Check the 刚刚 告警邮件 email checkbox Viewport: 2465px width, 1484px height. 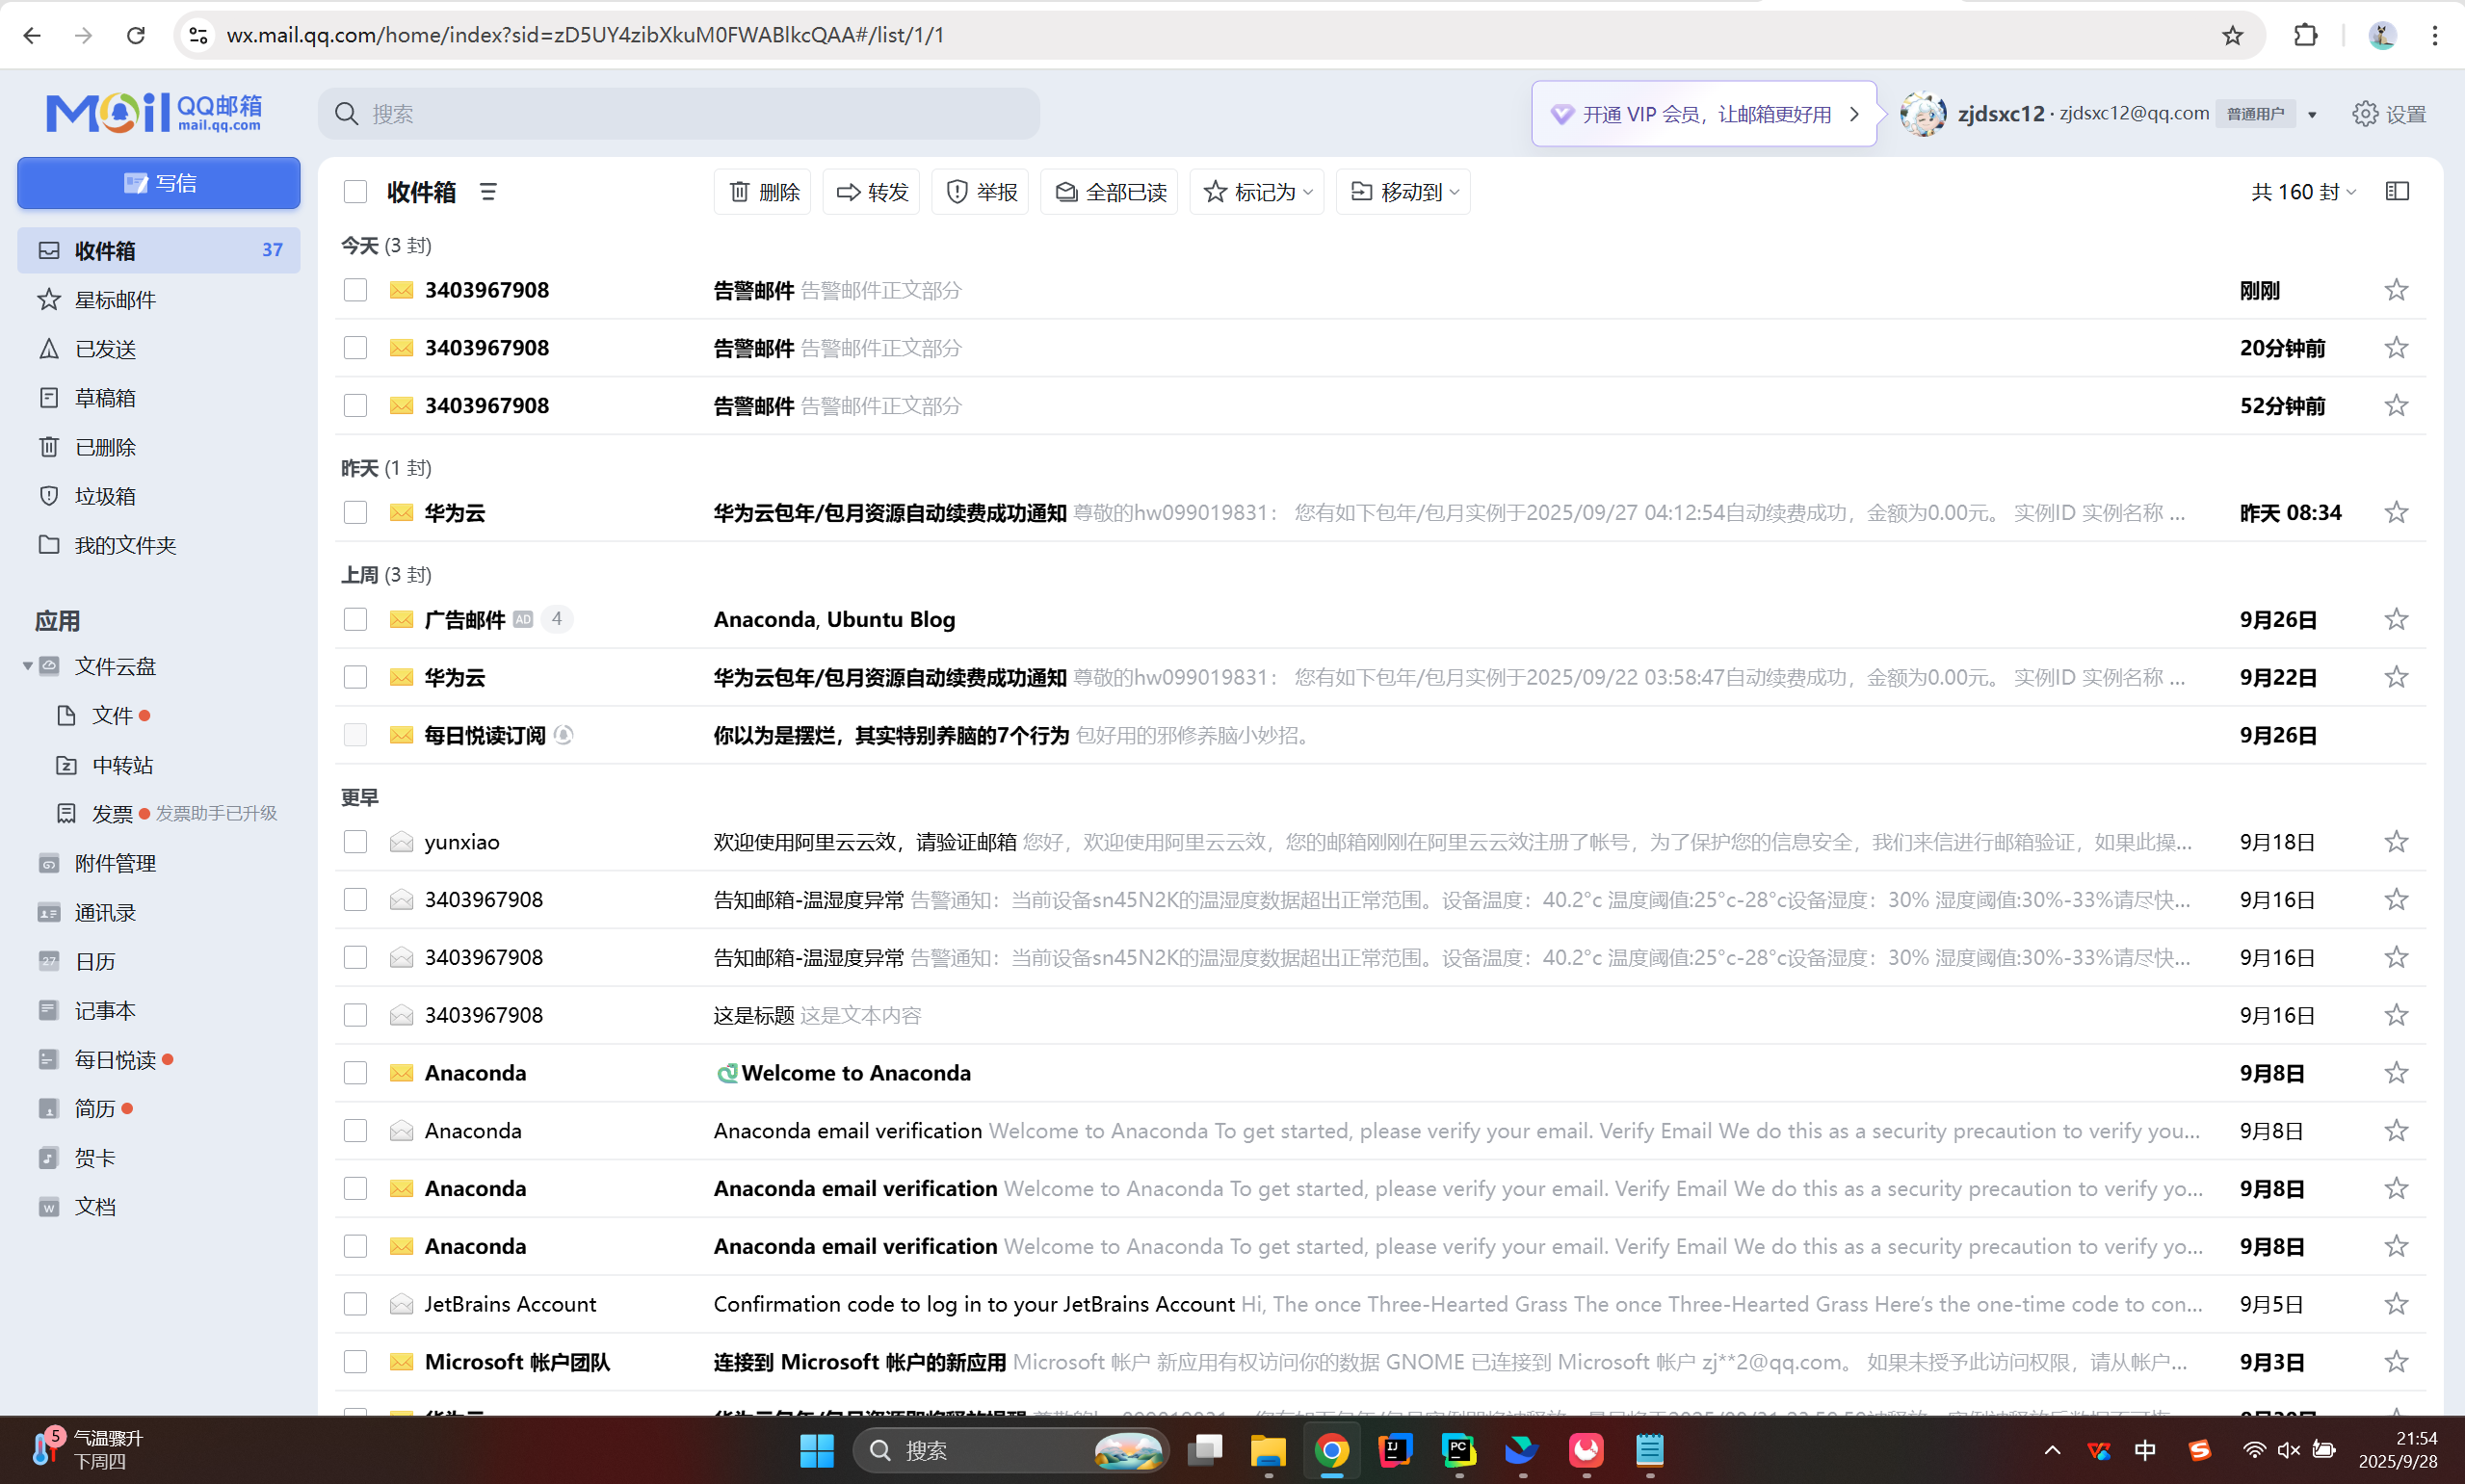click(x=355, y=290)
